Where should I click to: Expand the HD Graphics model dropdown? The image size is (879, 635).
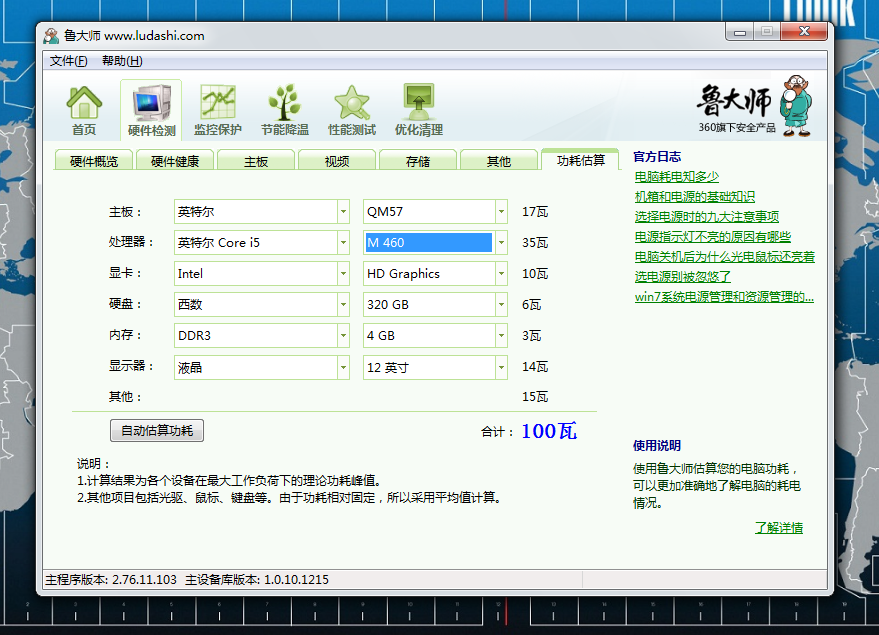(501, 274)
